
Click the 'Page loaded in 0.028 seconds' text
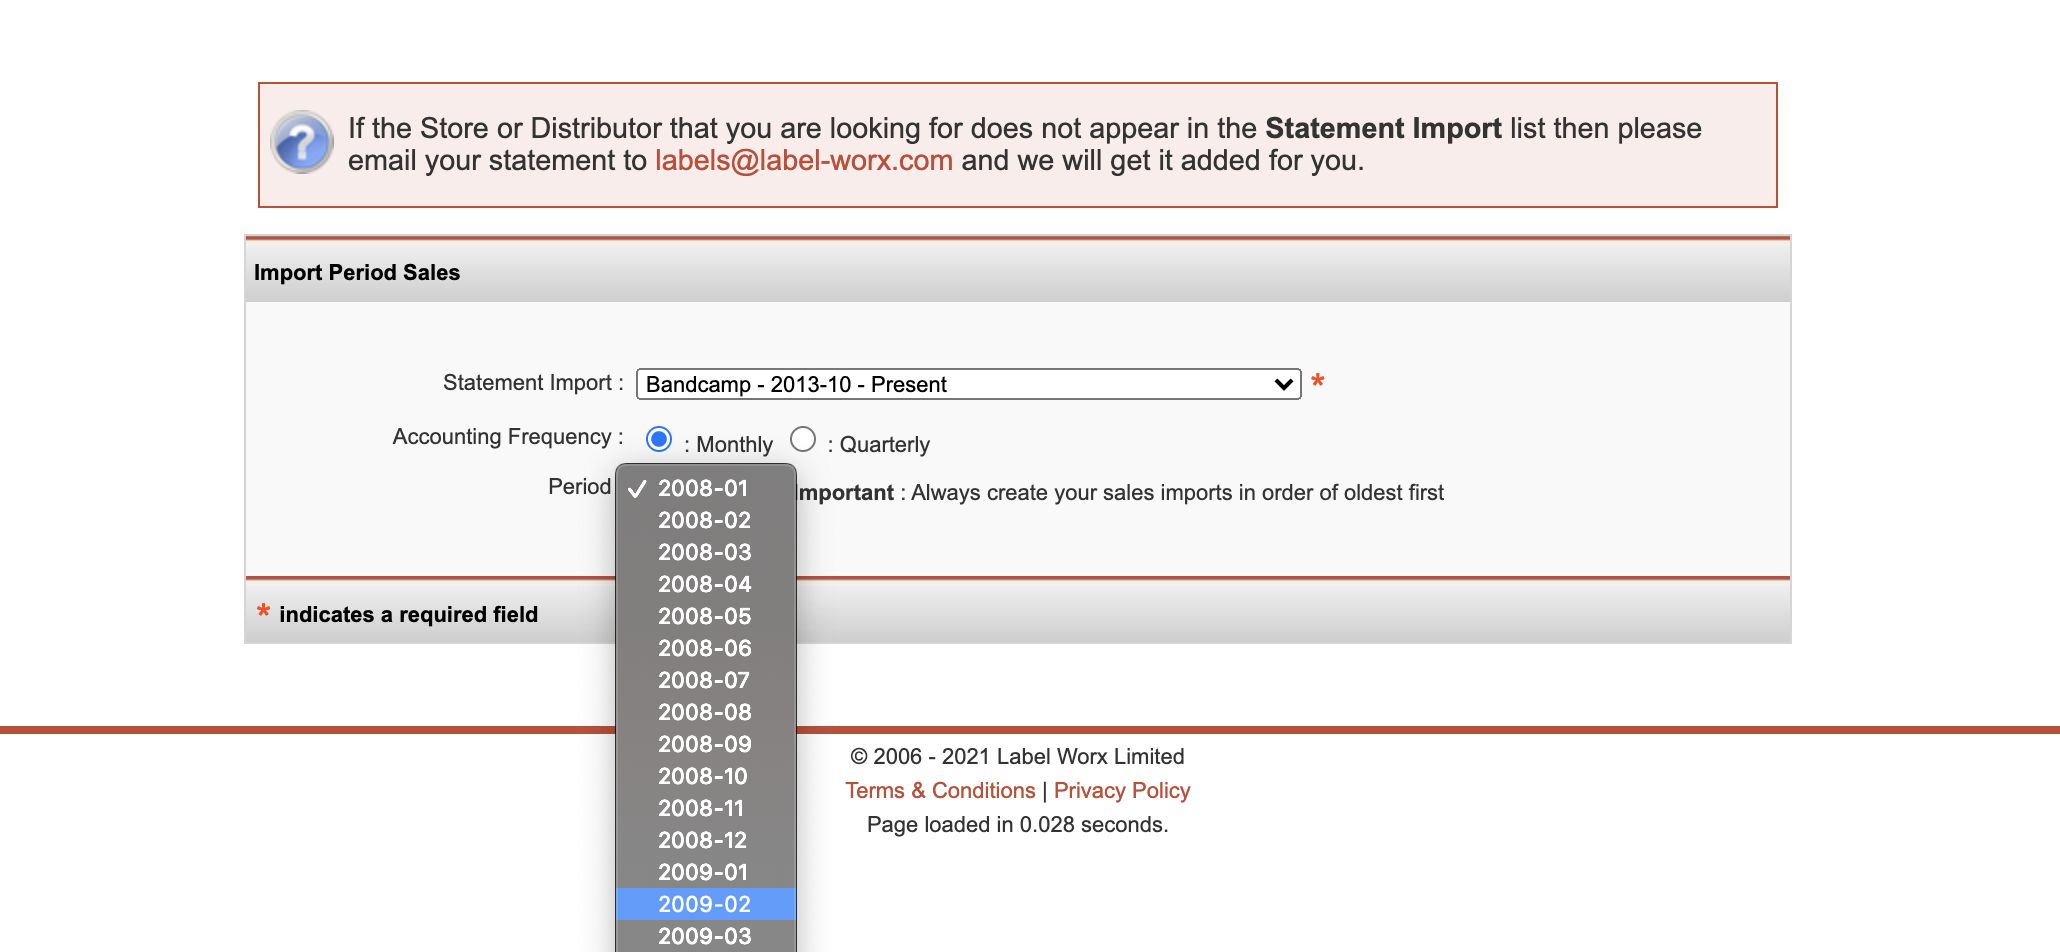(x=1017, y=825)
